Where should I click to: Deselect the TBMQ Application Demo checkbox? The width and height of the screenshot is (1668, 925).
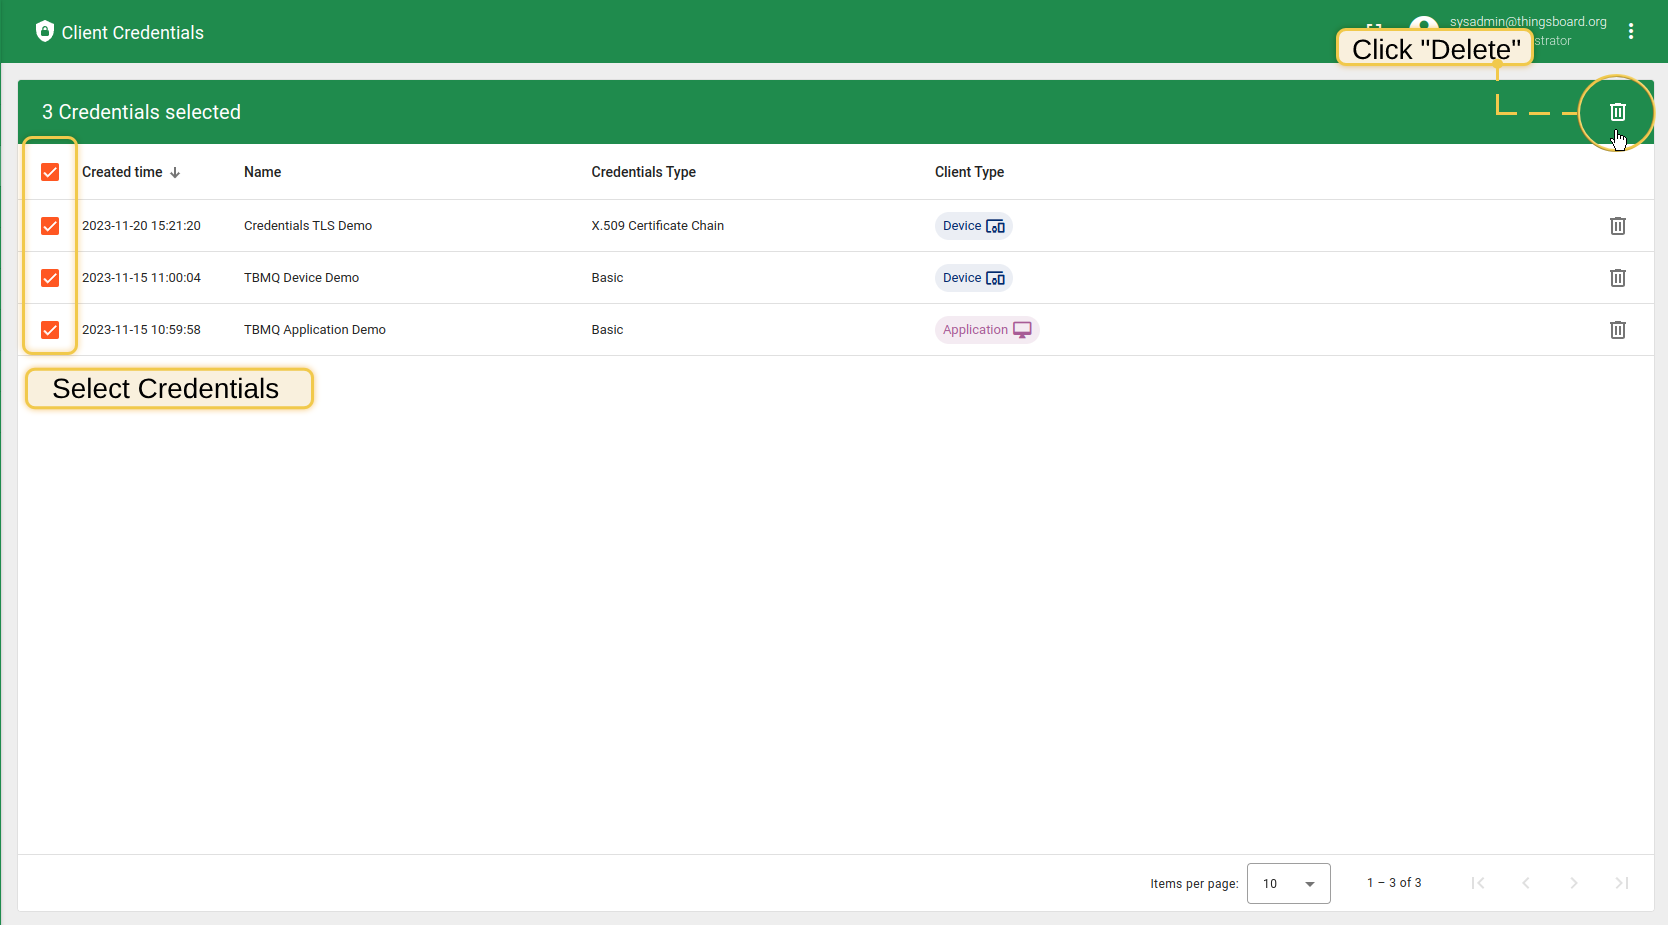tap(50, 330)
